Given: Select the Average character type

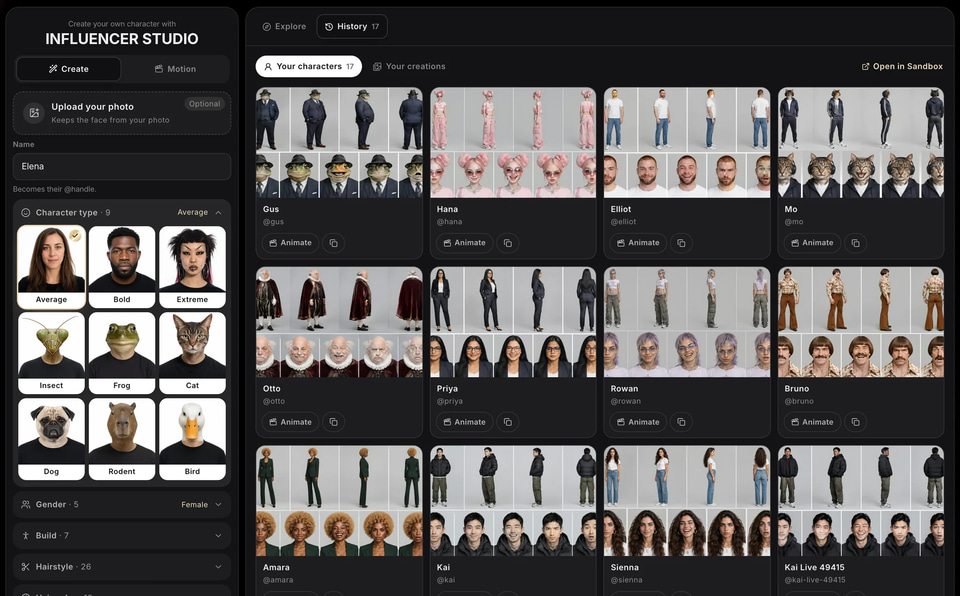Looking at the screenshot, I should (51, 266).
